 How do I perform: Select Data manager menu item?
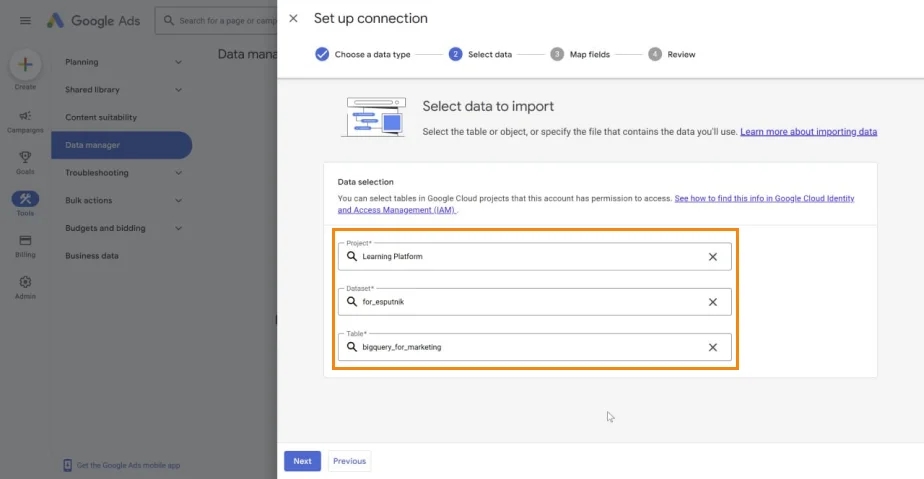121,145
